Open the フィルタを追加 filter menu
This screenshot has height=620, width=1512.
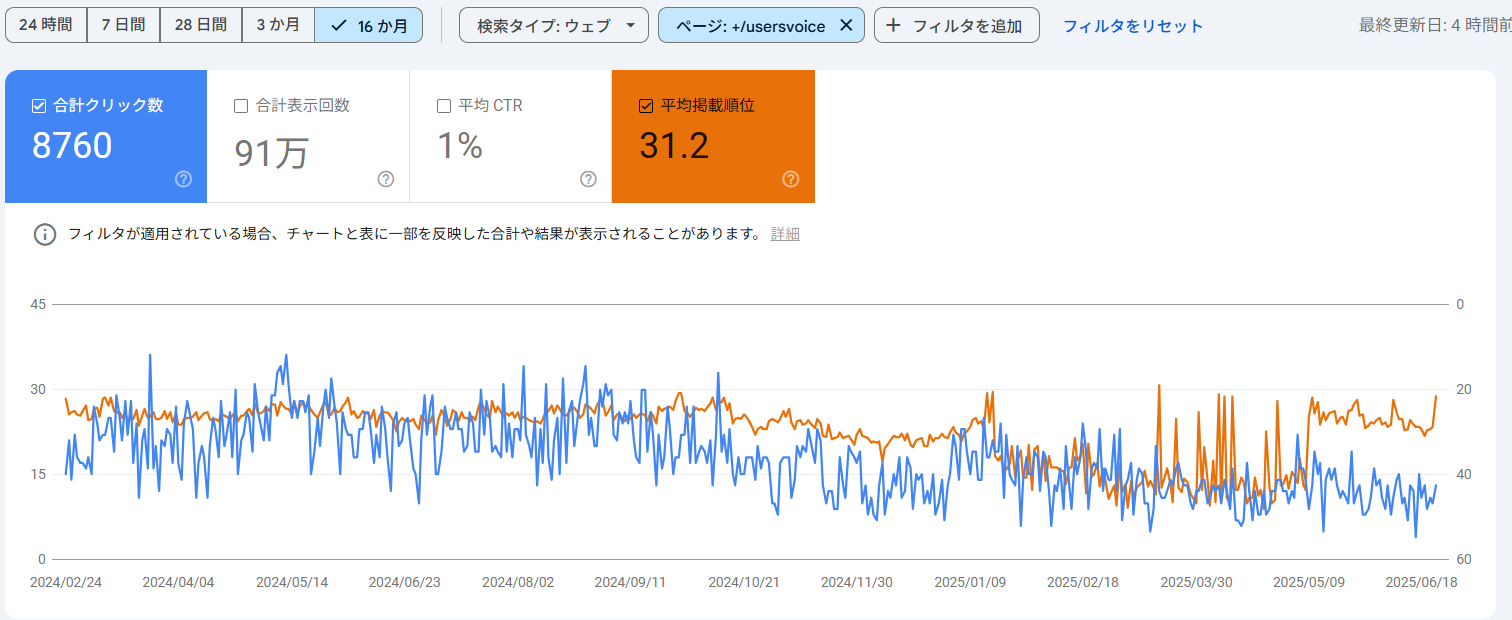tap(956, 24)
